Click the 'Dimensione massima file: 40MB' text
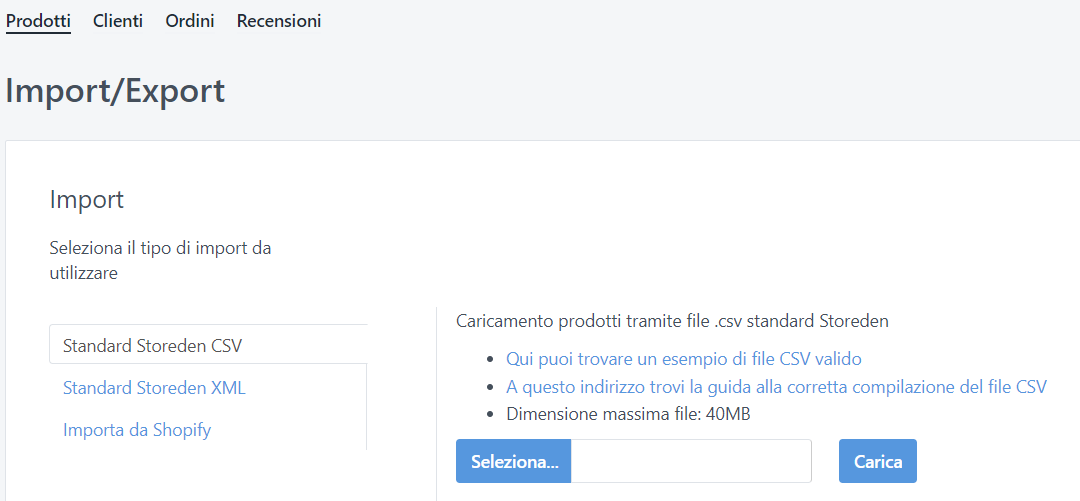The image size is (1080, 501). click(629, 414)
